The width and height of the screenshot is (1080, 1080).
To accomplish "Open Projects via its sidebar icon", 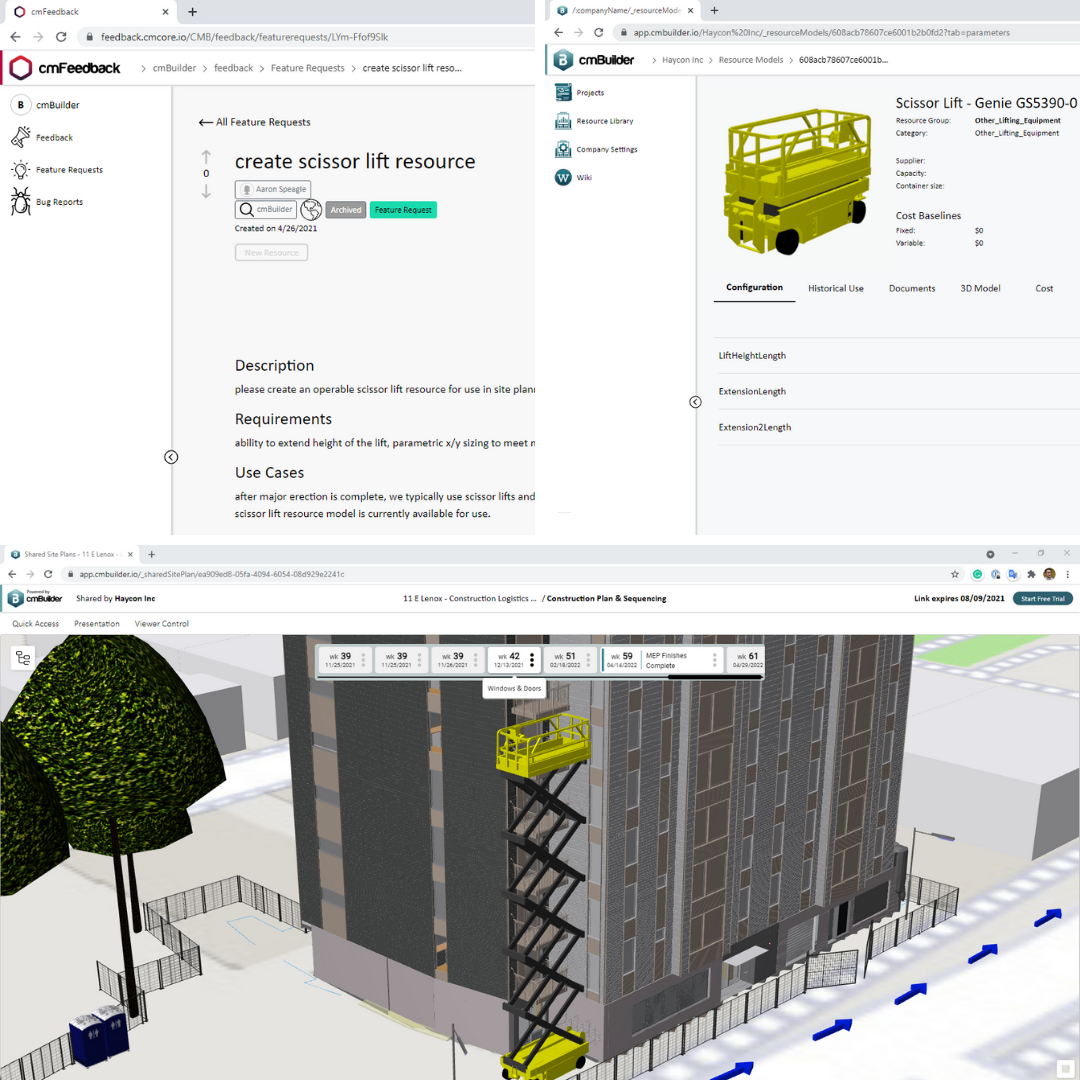I will [563, 92].
